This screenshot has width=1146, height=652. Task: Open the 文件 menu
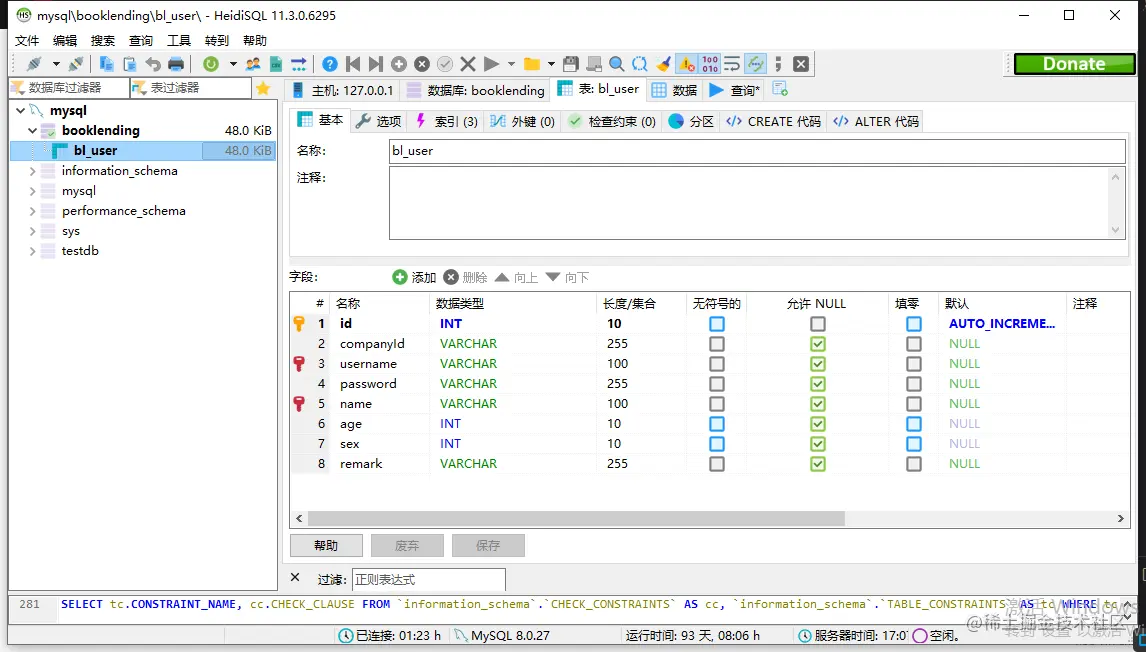(27, 41)
